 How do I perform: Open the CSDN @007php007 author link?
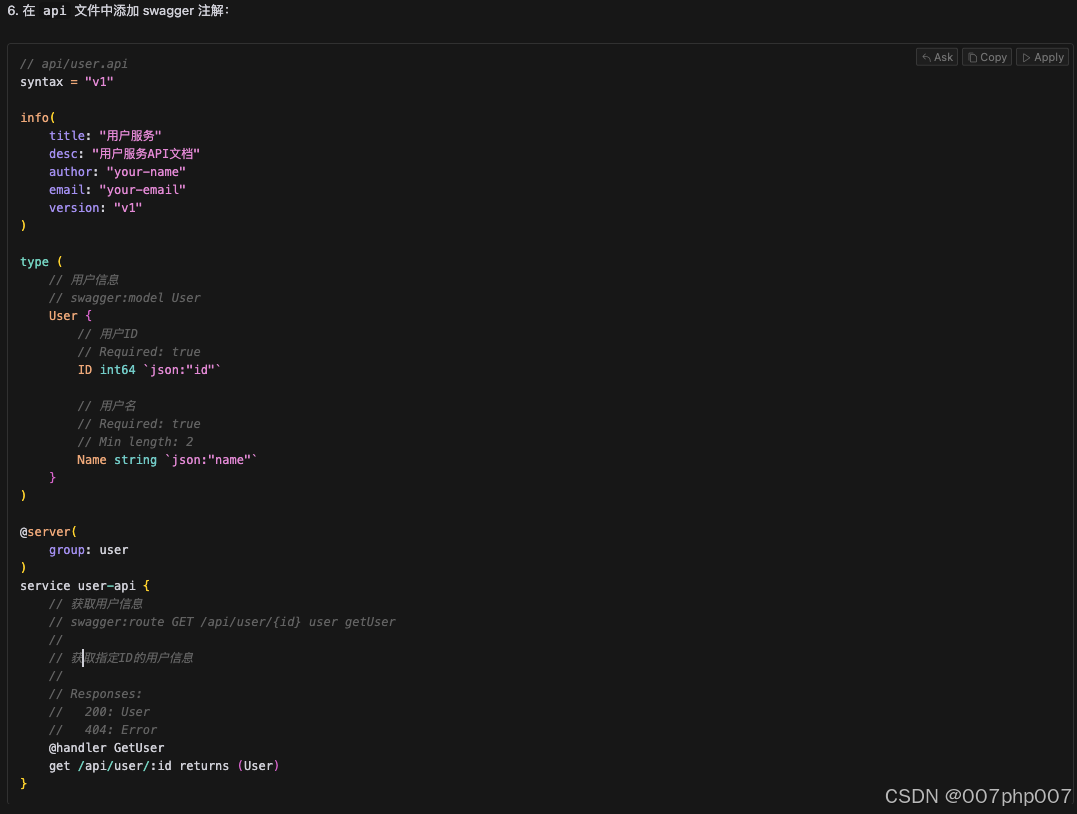976,796
